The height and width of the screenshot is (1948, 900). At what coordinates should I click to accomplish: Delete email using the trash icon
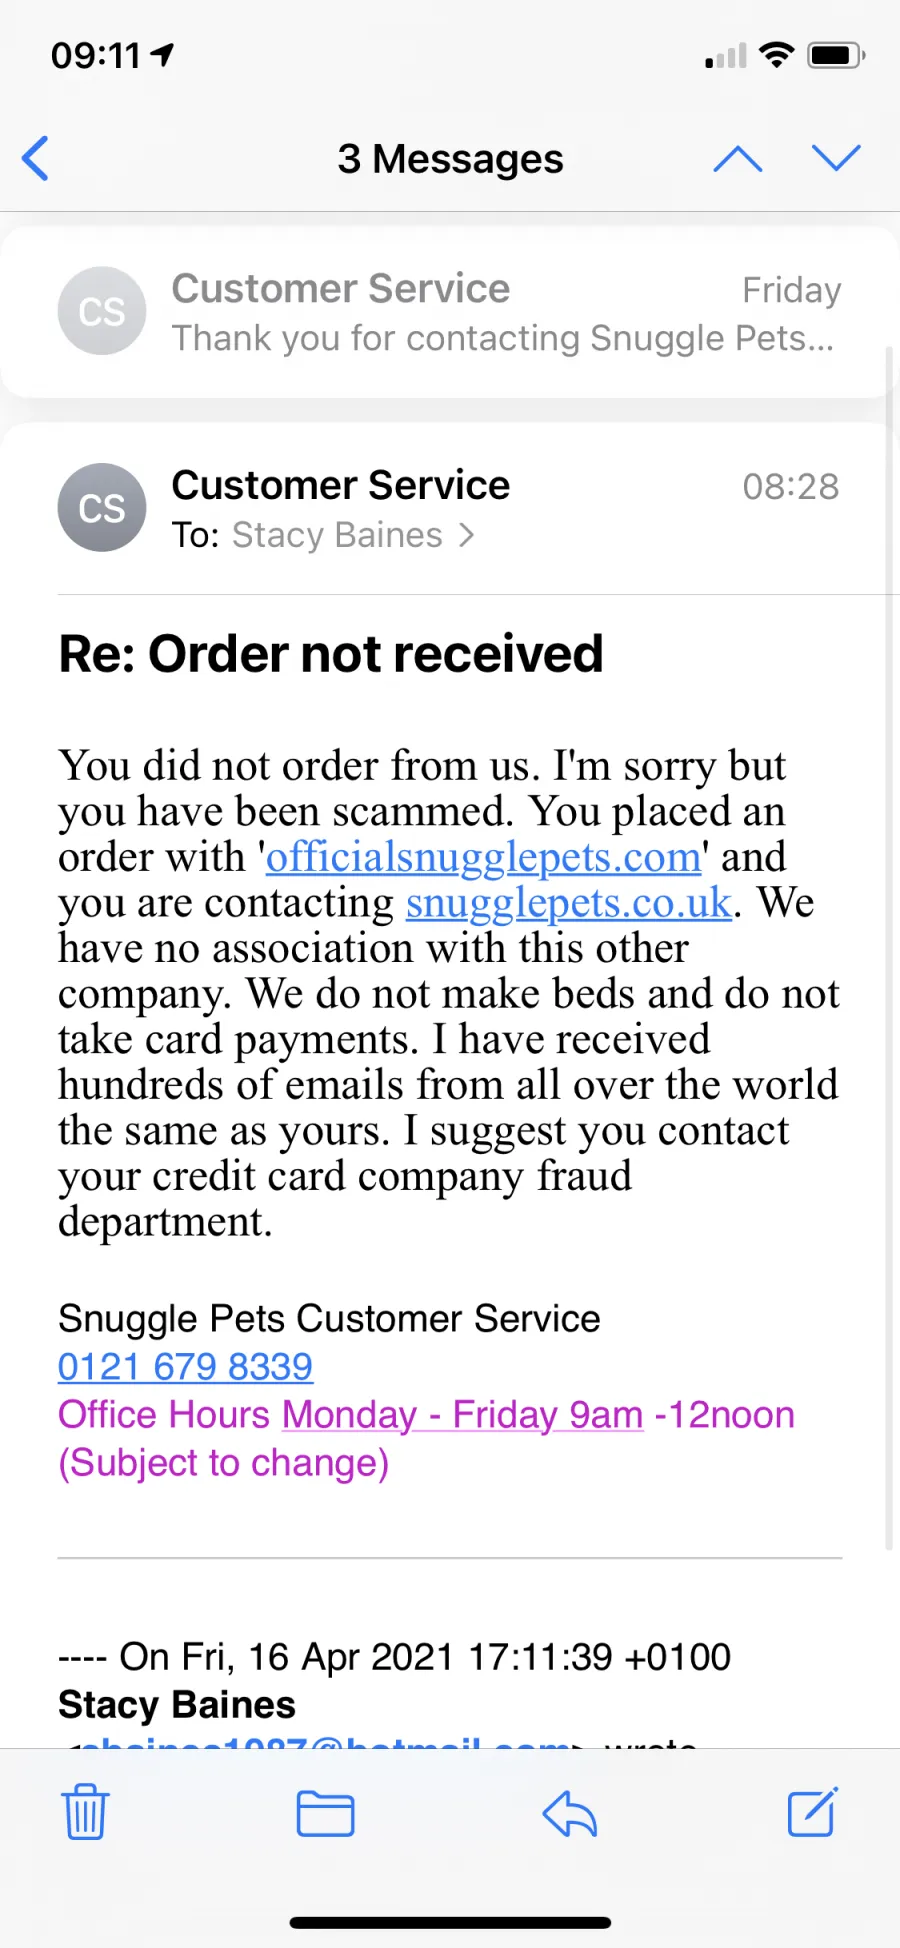[85, 1812]
